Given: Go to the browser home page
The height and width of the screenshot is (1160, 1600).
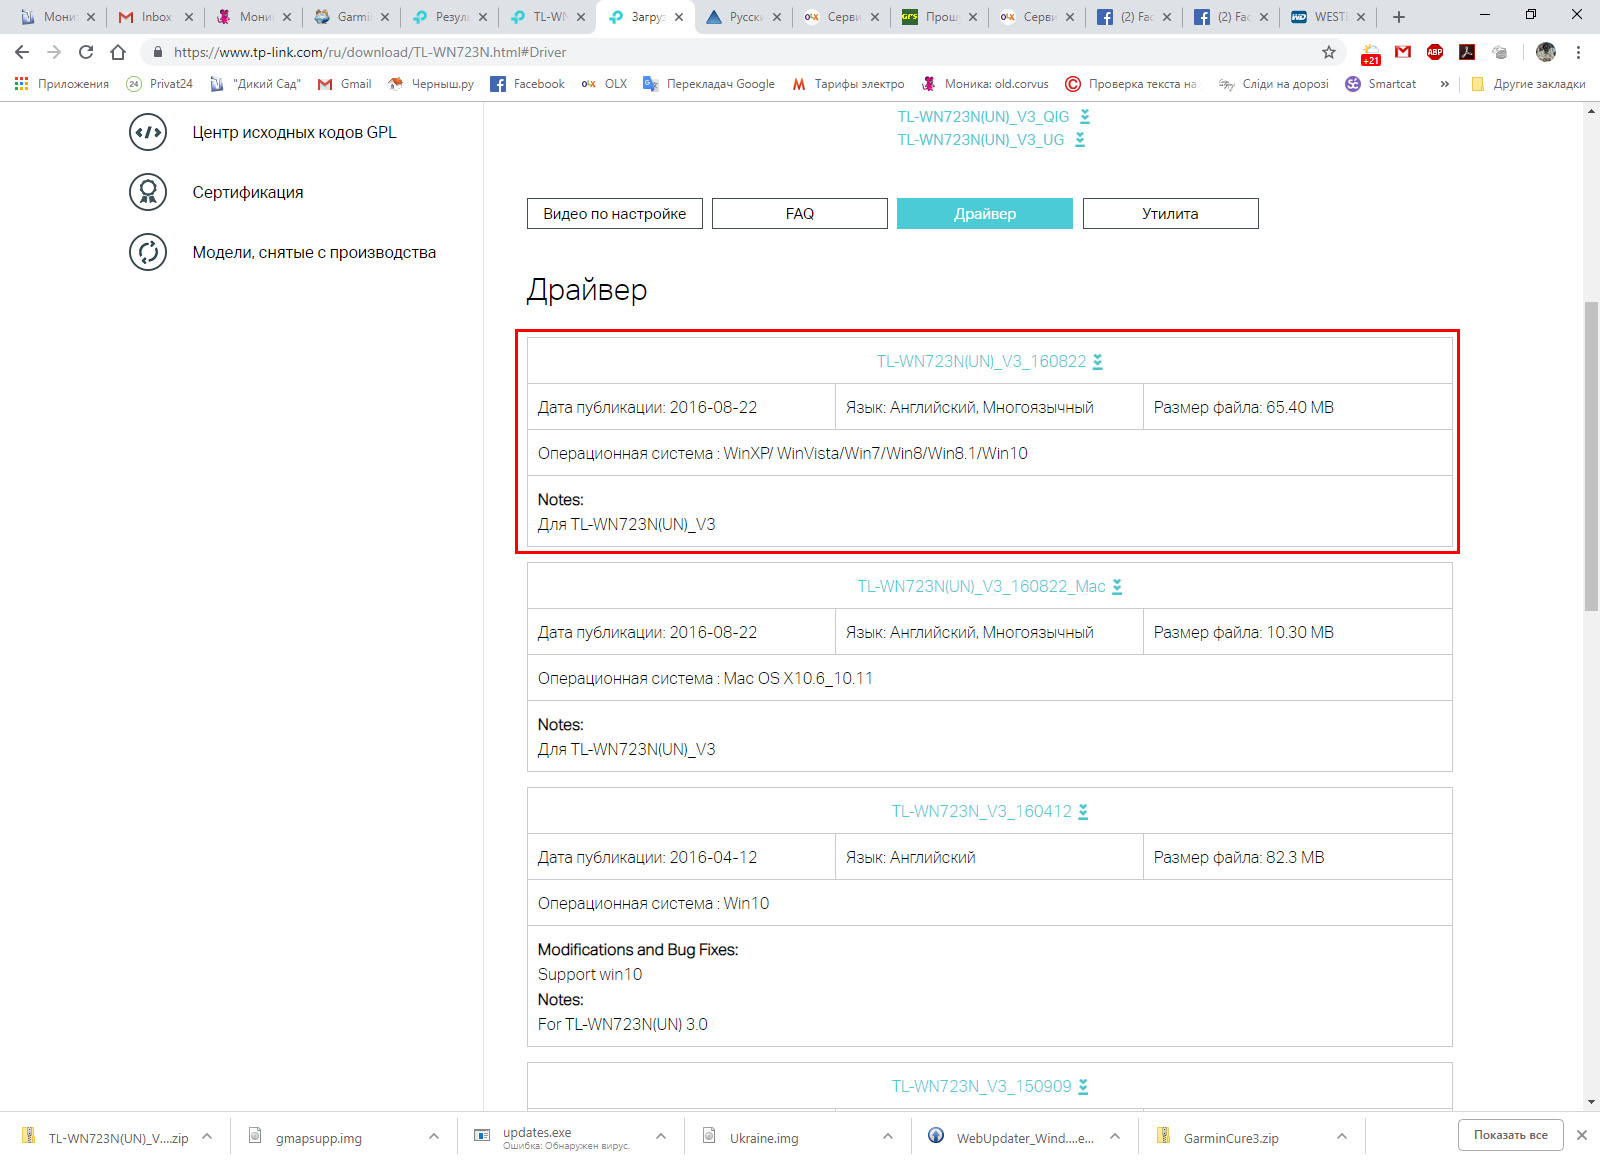Looking at the screenshot, I should pos(118,52).
